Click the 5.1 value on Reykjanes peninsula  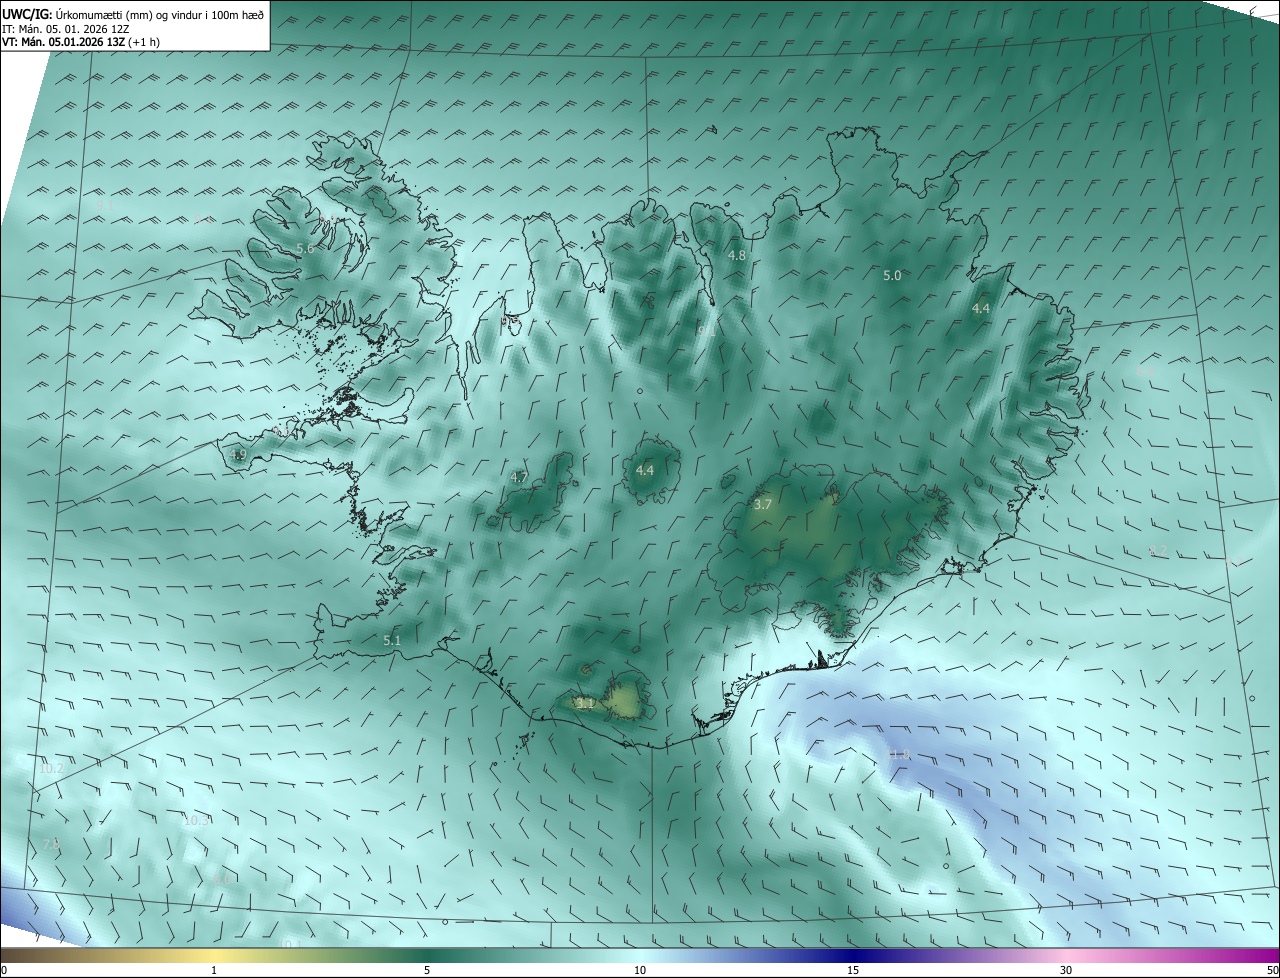coord(392,640)
